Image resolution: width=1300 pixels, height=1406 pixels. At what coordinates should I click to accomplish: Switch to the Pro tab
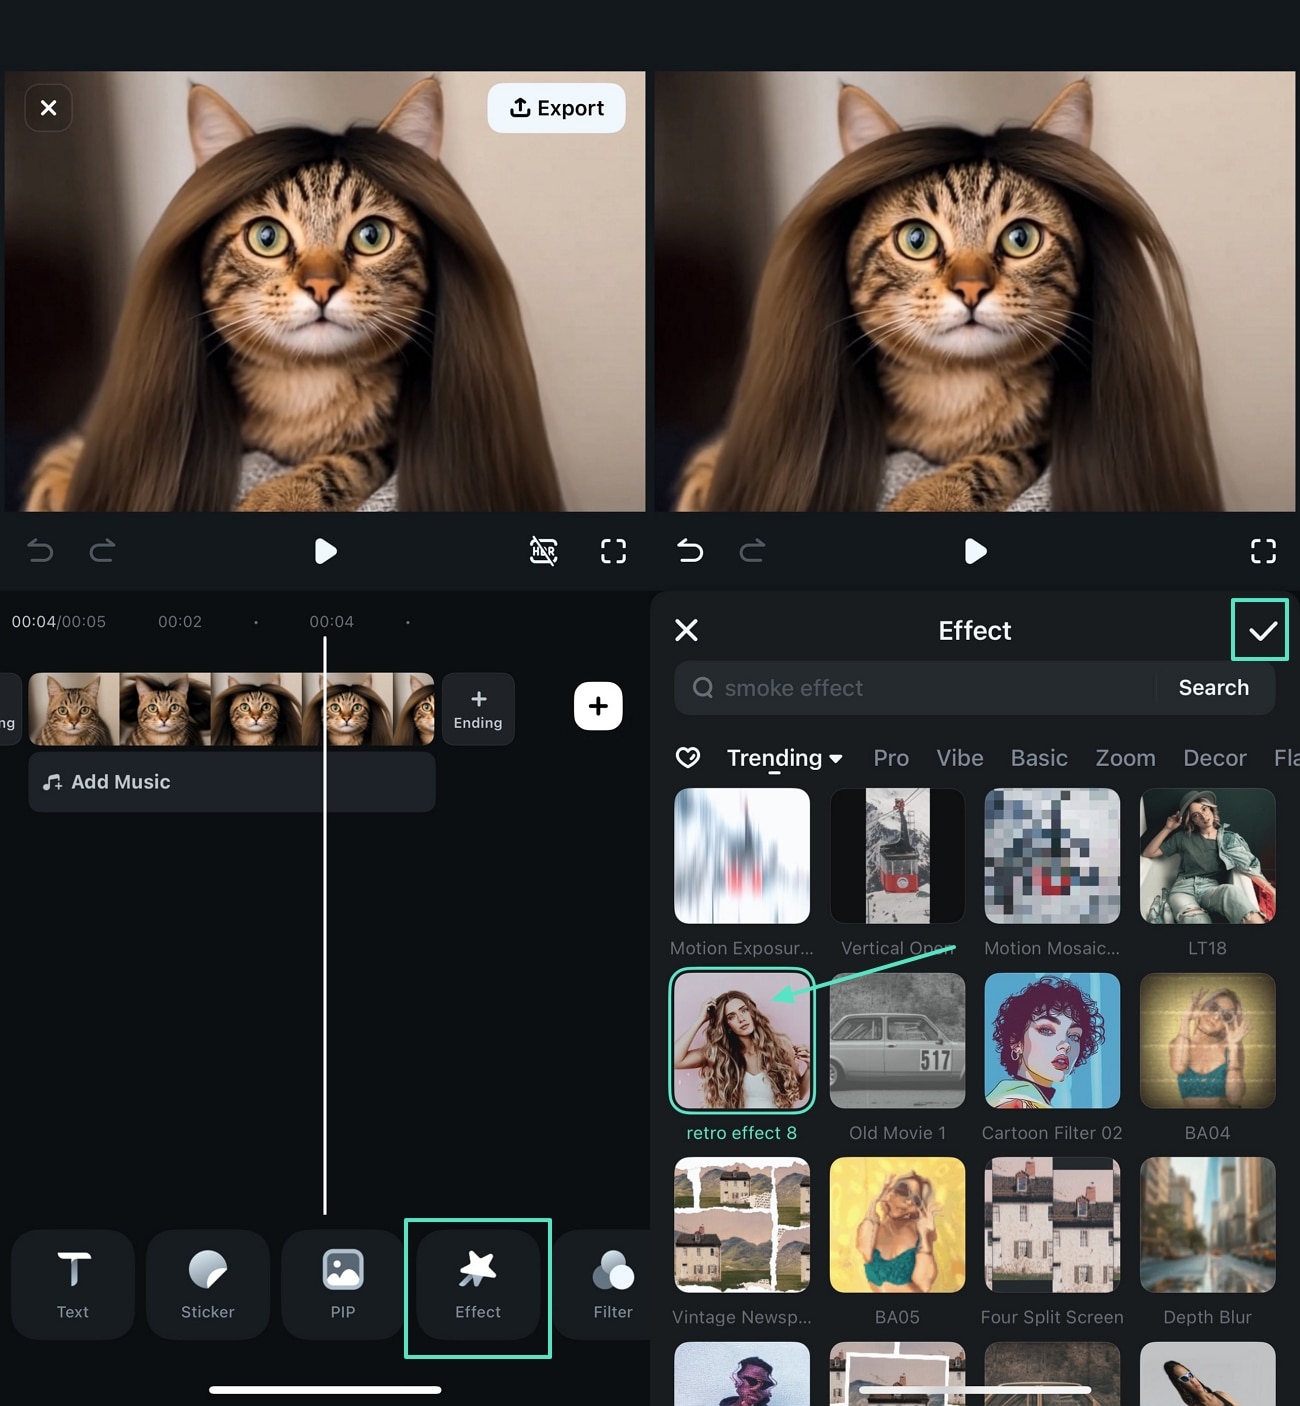tap(891, 758)
